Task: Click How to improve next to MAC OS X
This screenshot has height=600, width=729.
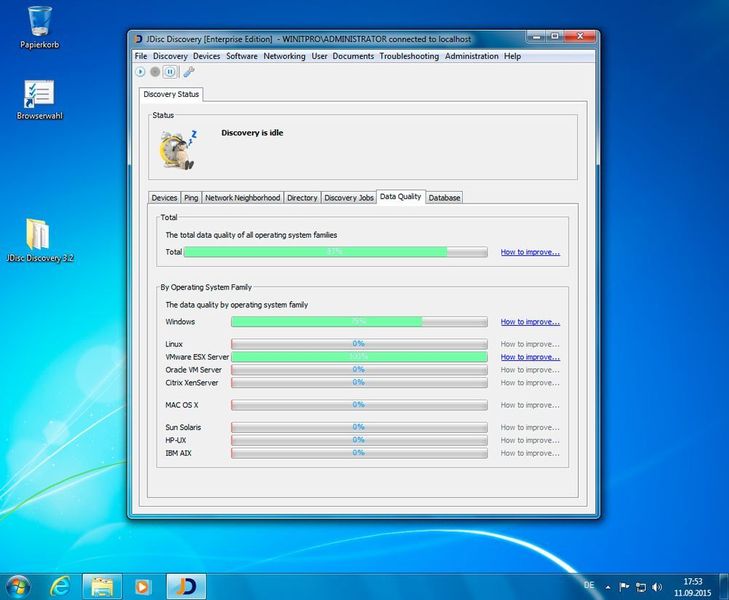Action: 530,405
